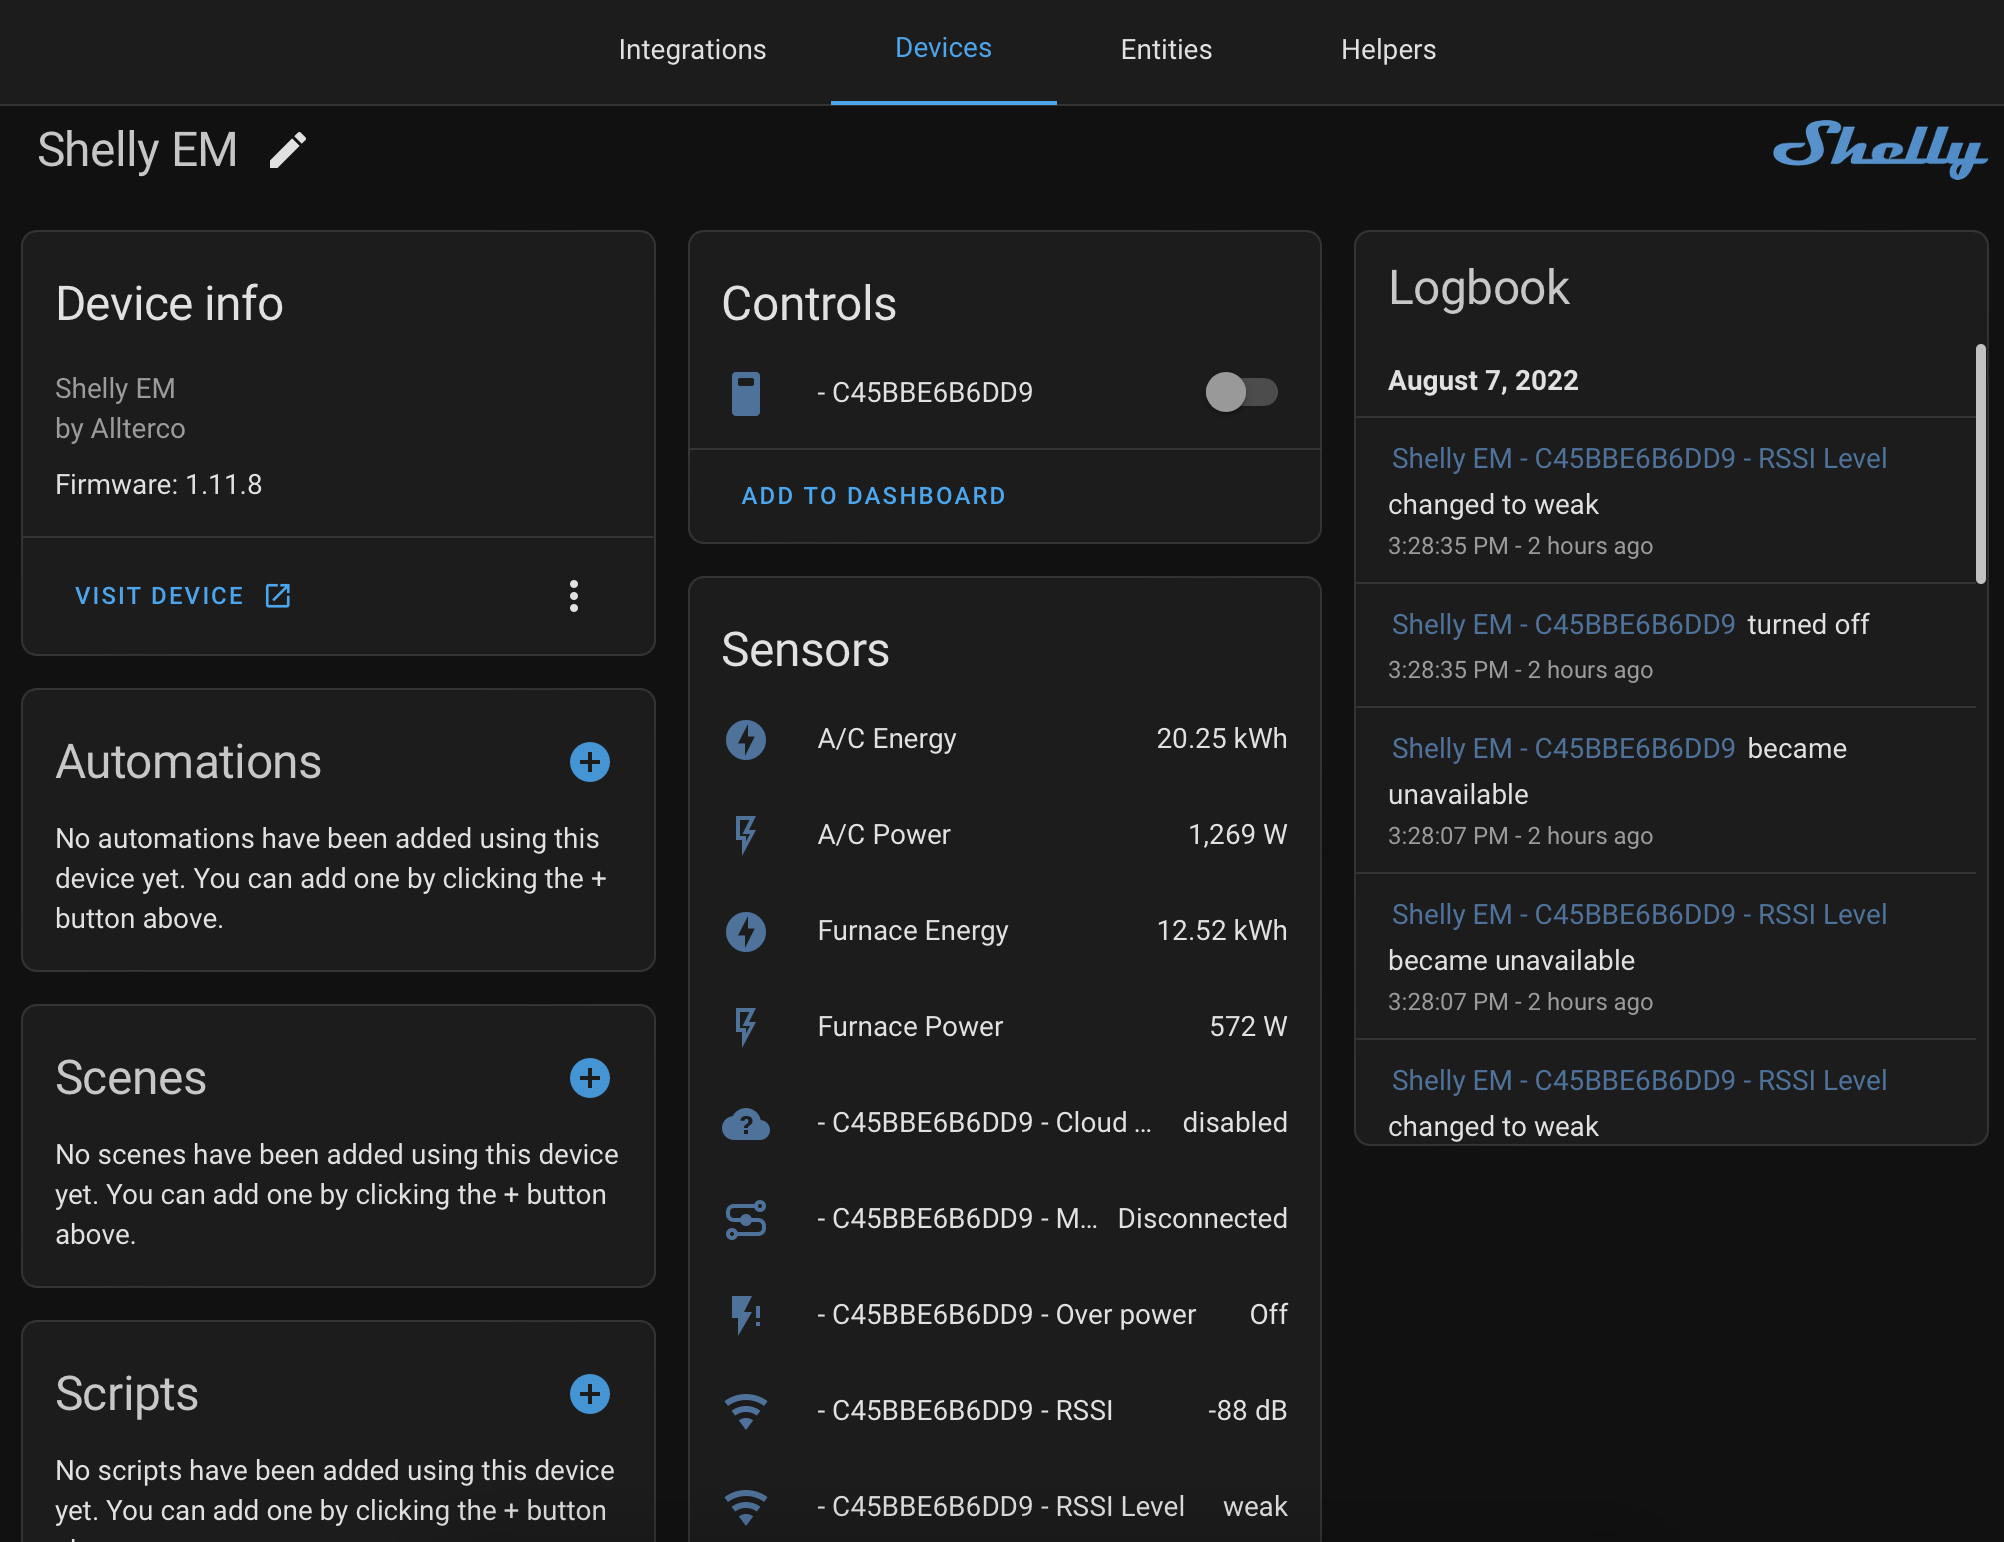This screenshot has height=1542, width=2004.
Task: Open the RSSI Level weak row
Action: [1005, 1507]
